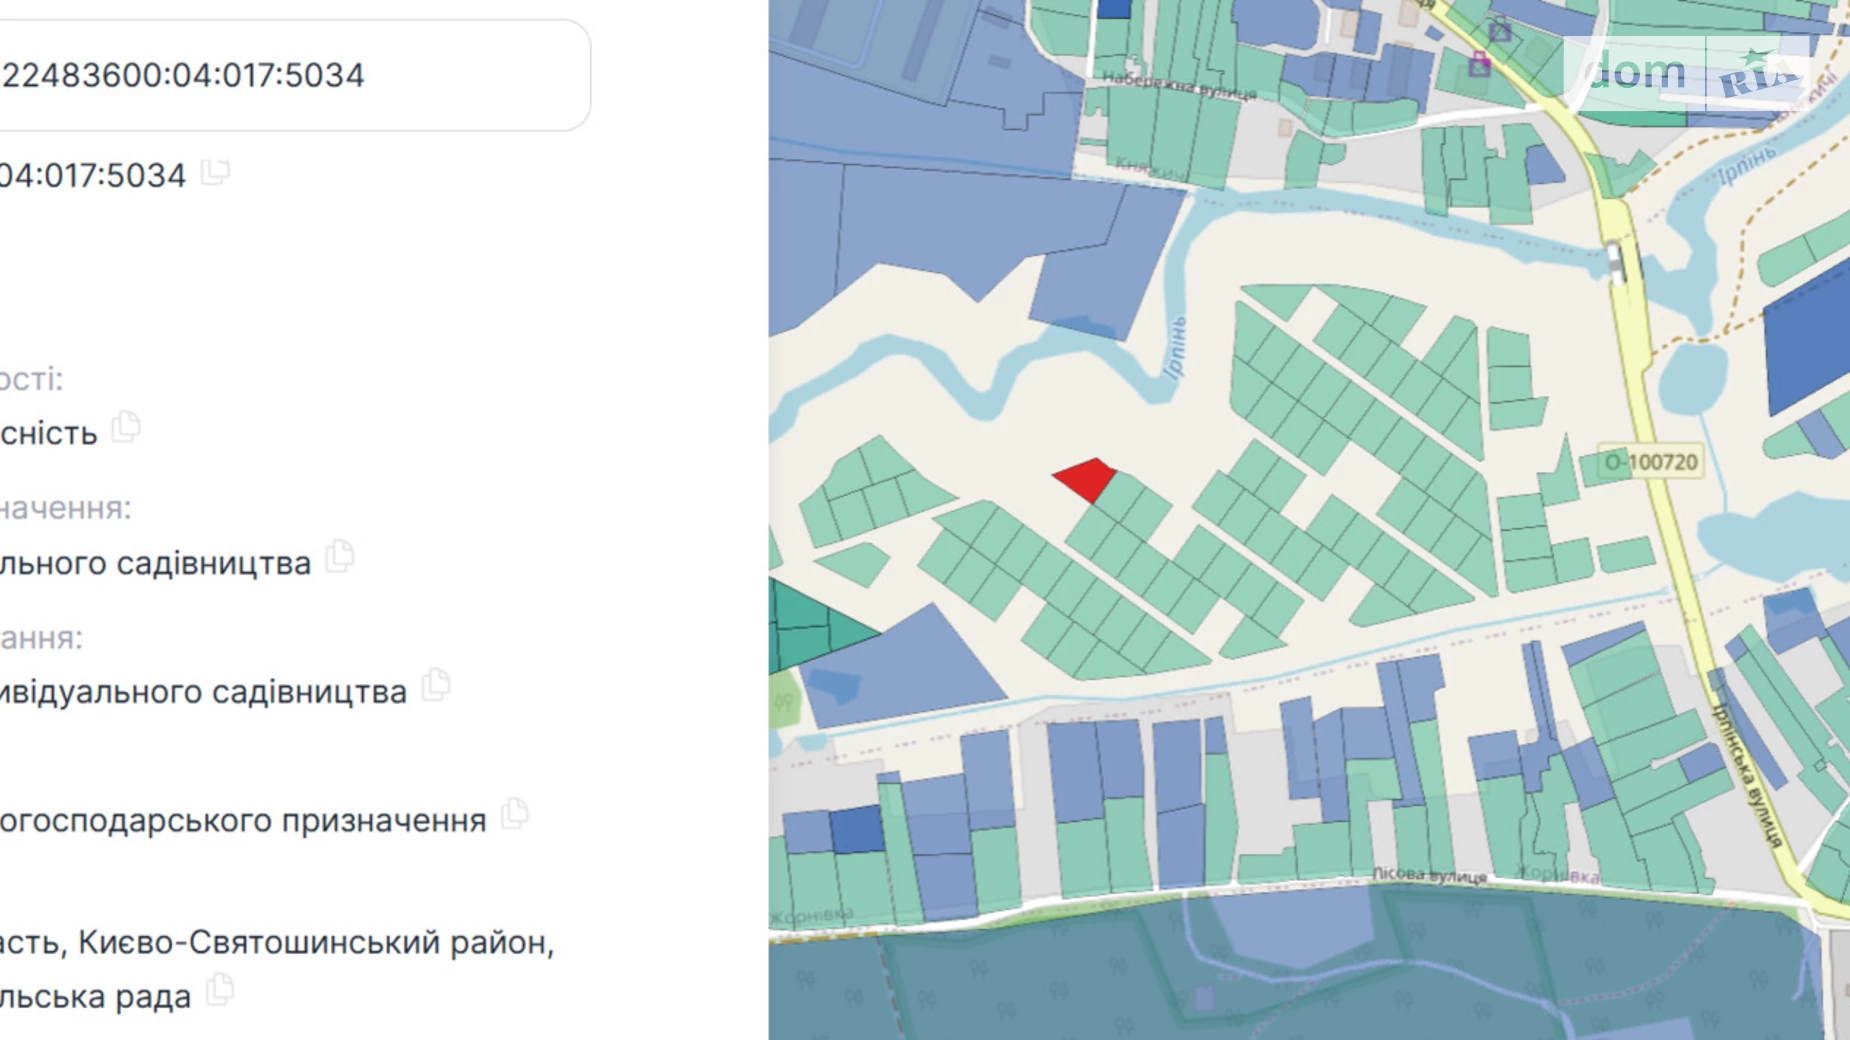Viewport: 1850px width, 1040px height.
Task: Copy the 'огосподарського призначення' category text
Action: [515, 814]
